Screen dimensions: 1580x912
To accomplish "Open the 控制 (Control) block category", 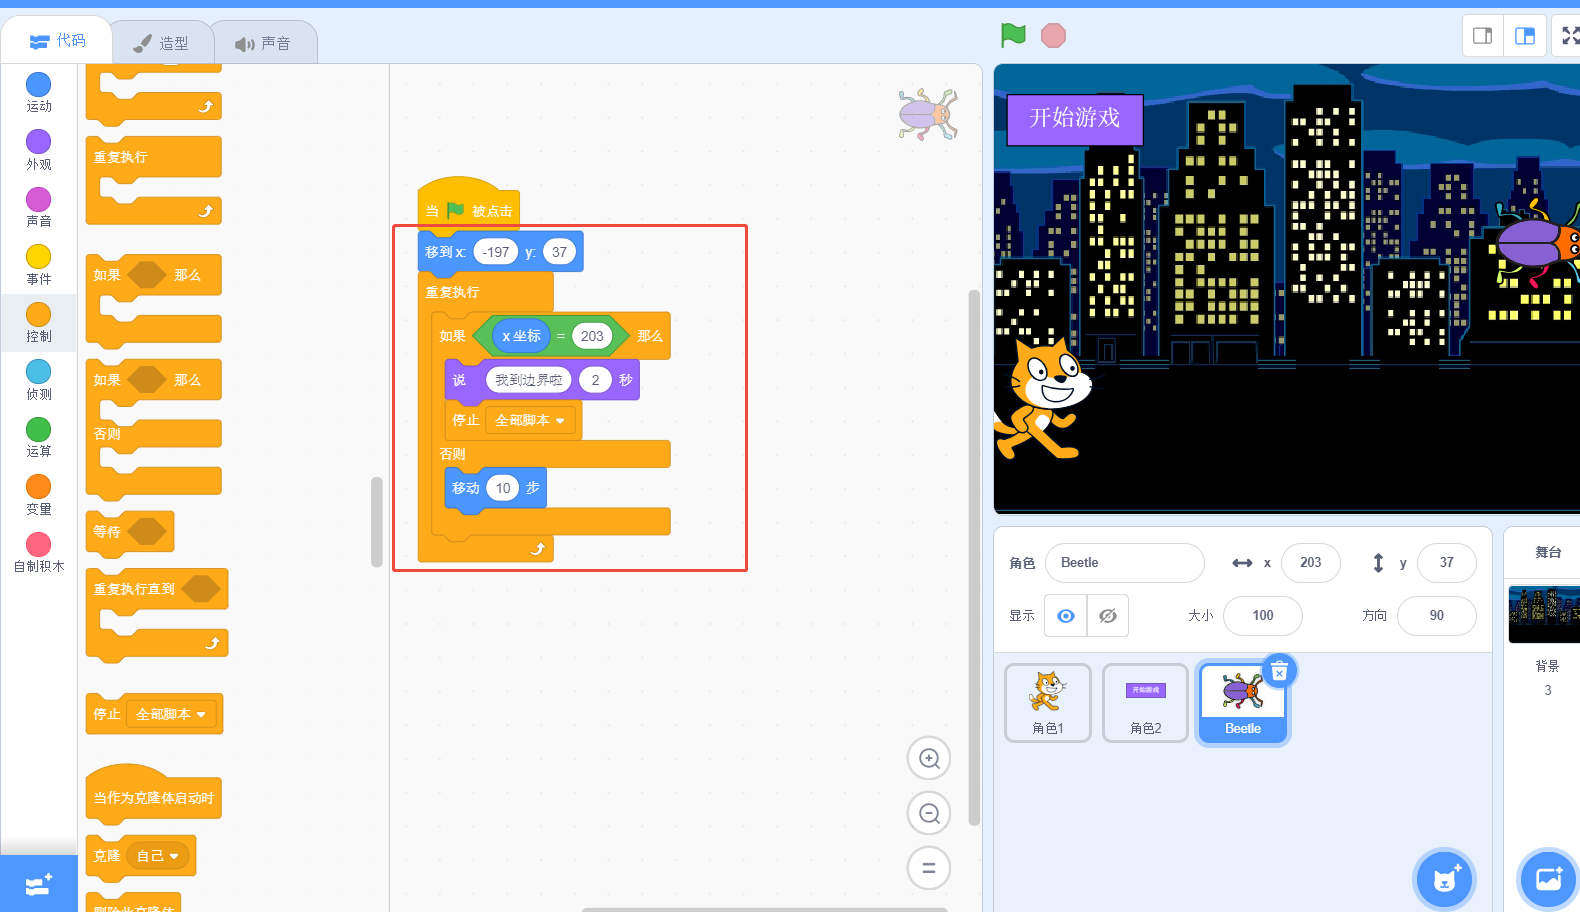I will point(38,323).
